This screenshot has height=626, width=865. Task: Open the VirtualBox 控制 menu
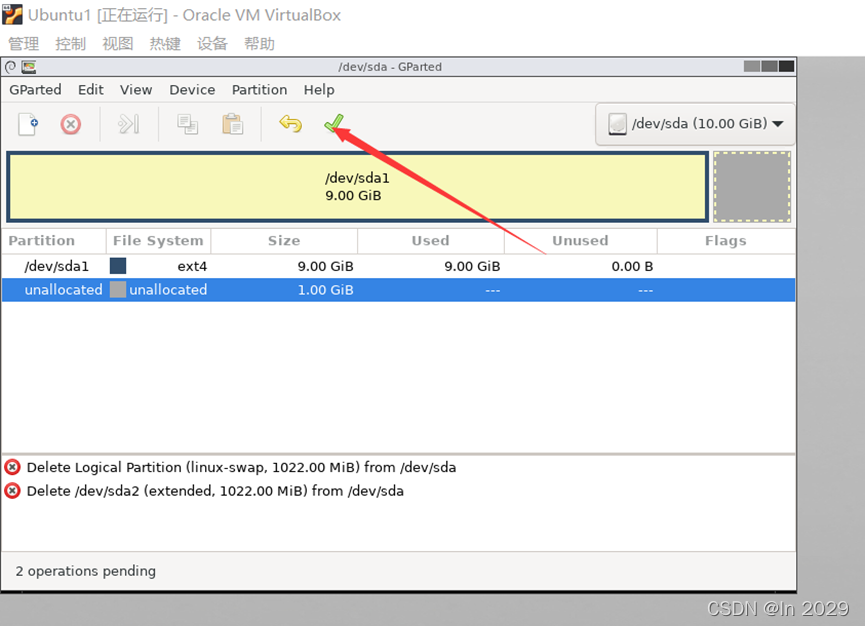(71, 44)
